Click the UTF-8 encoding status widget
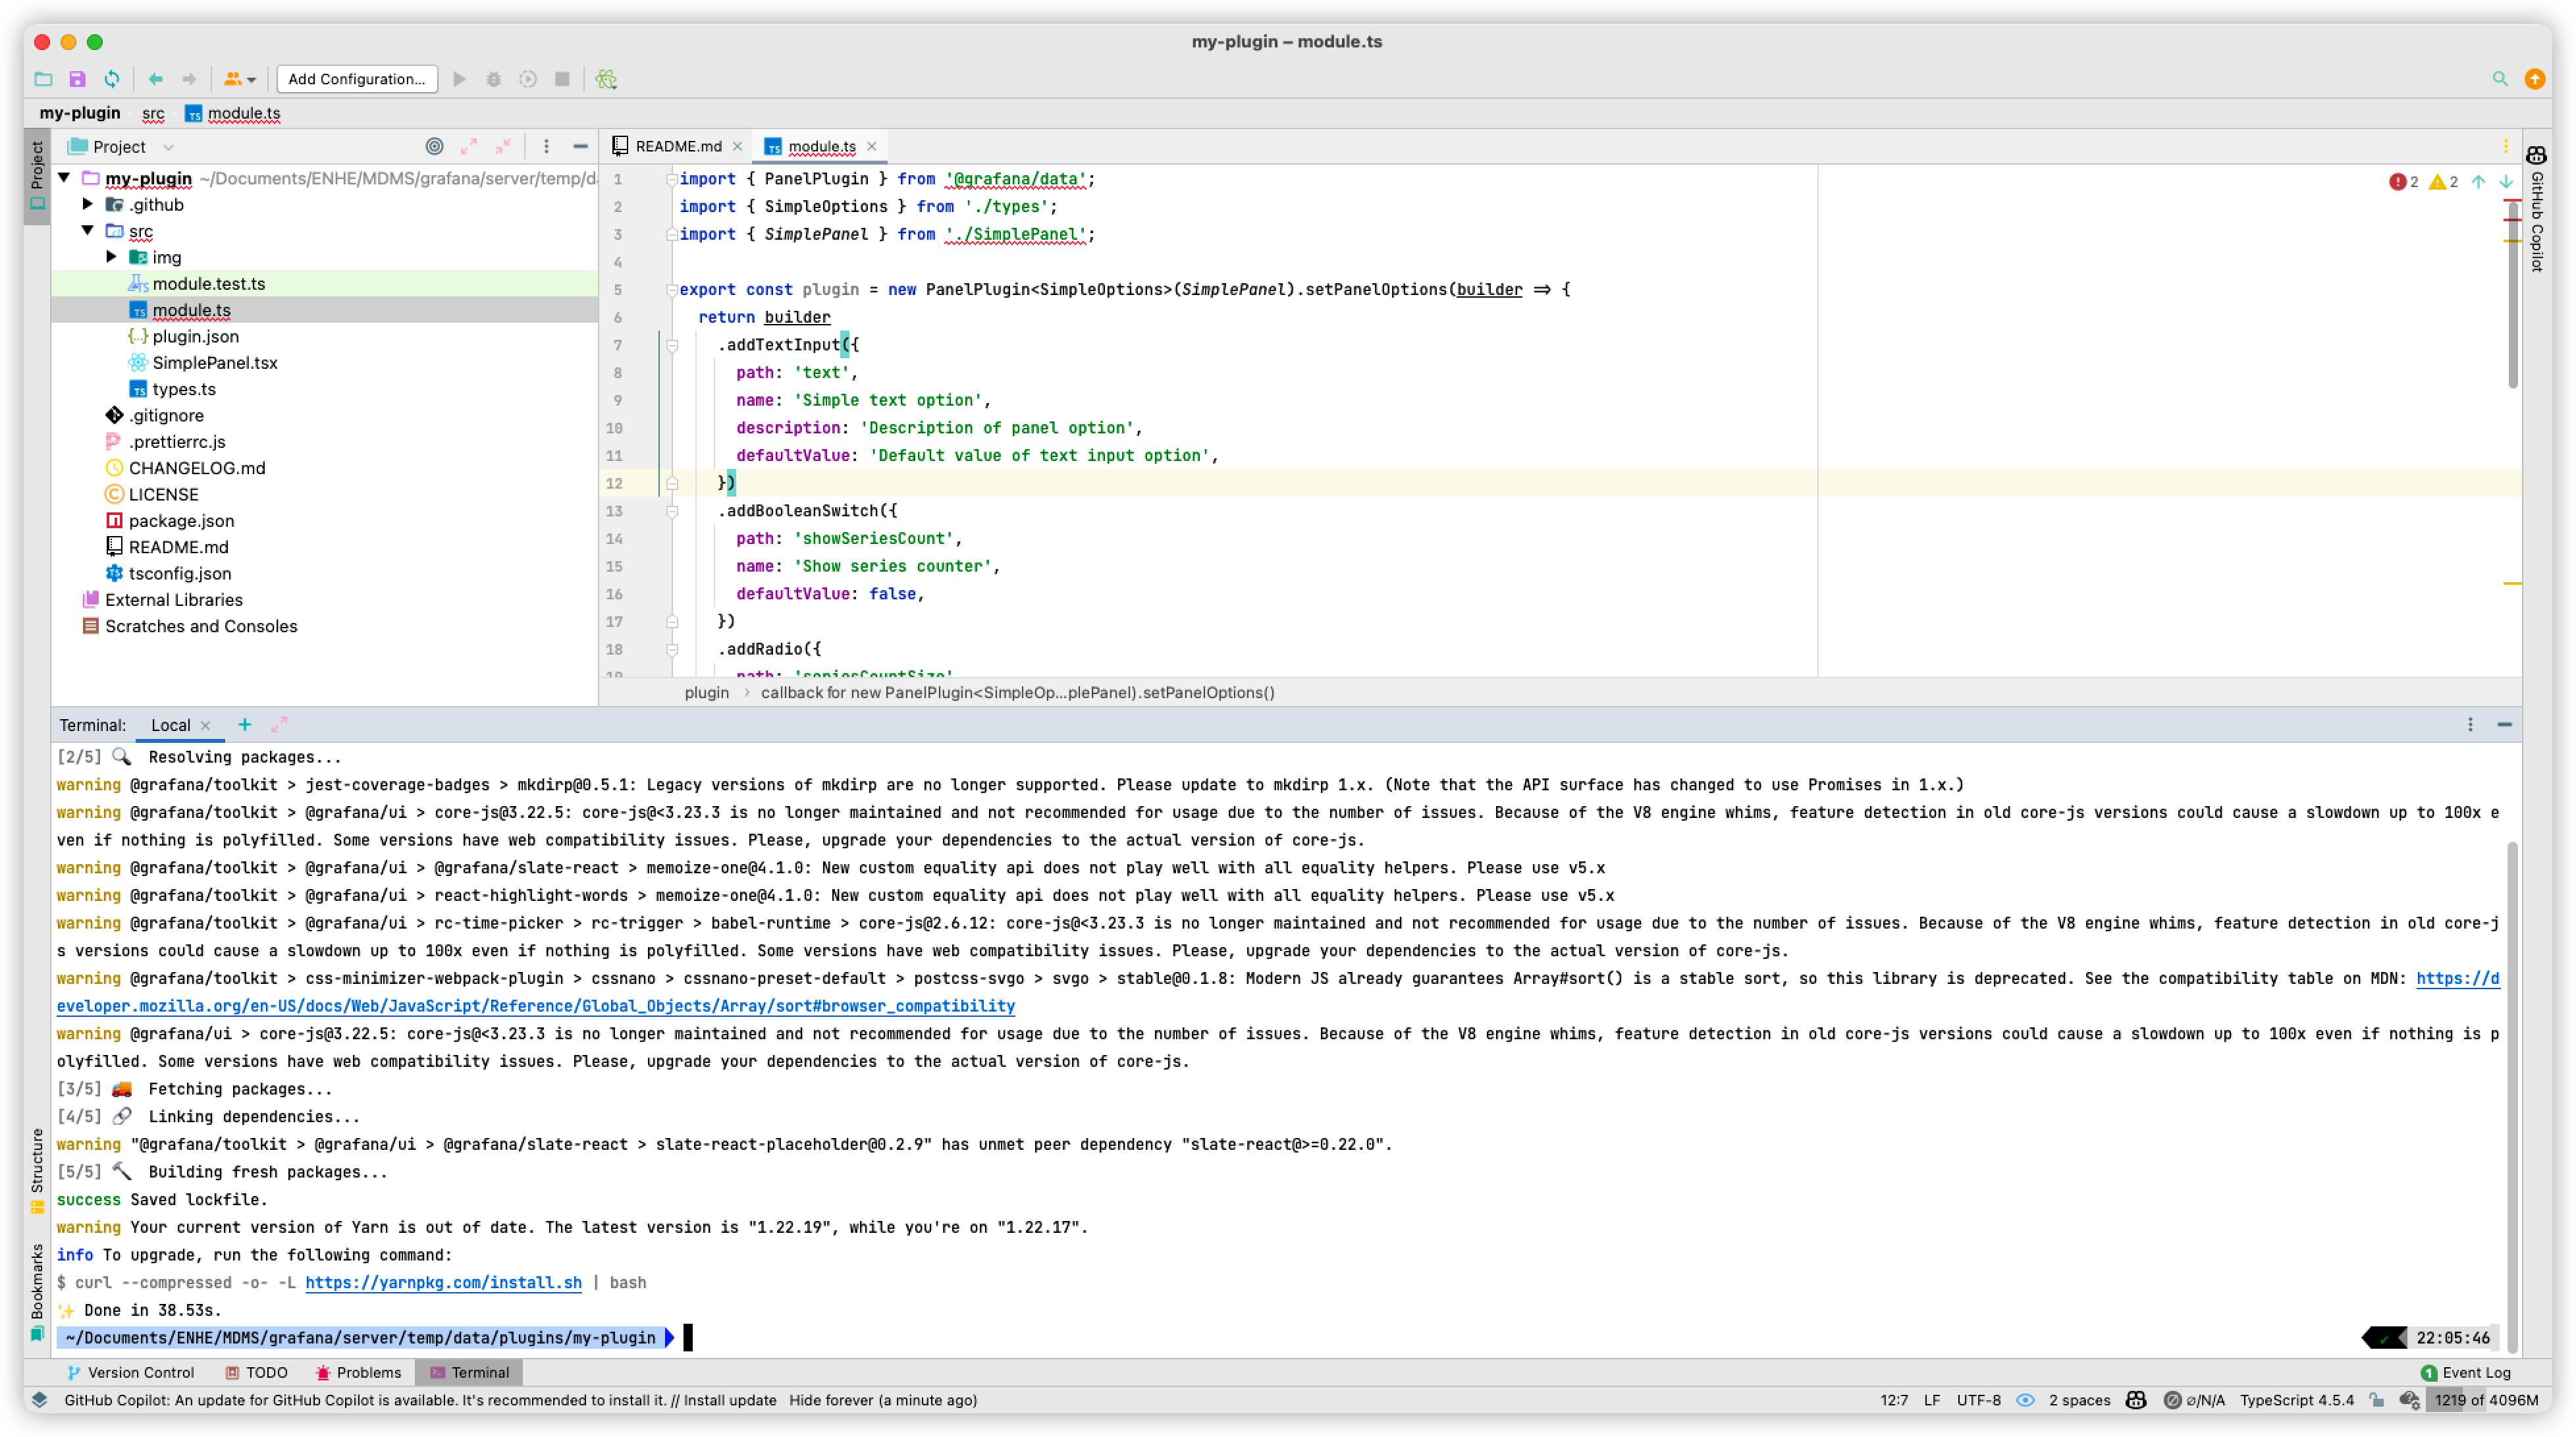Screen dimensions: 2576x1437 coord(1978,1400)
